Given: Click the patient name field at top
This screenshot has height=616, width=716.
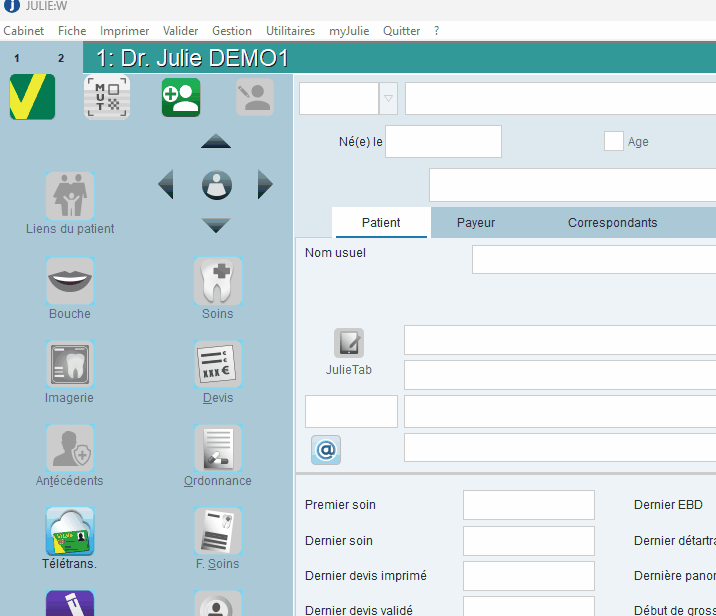Looking at the screenshot, I should click(560, 98).
